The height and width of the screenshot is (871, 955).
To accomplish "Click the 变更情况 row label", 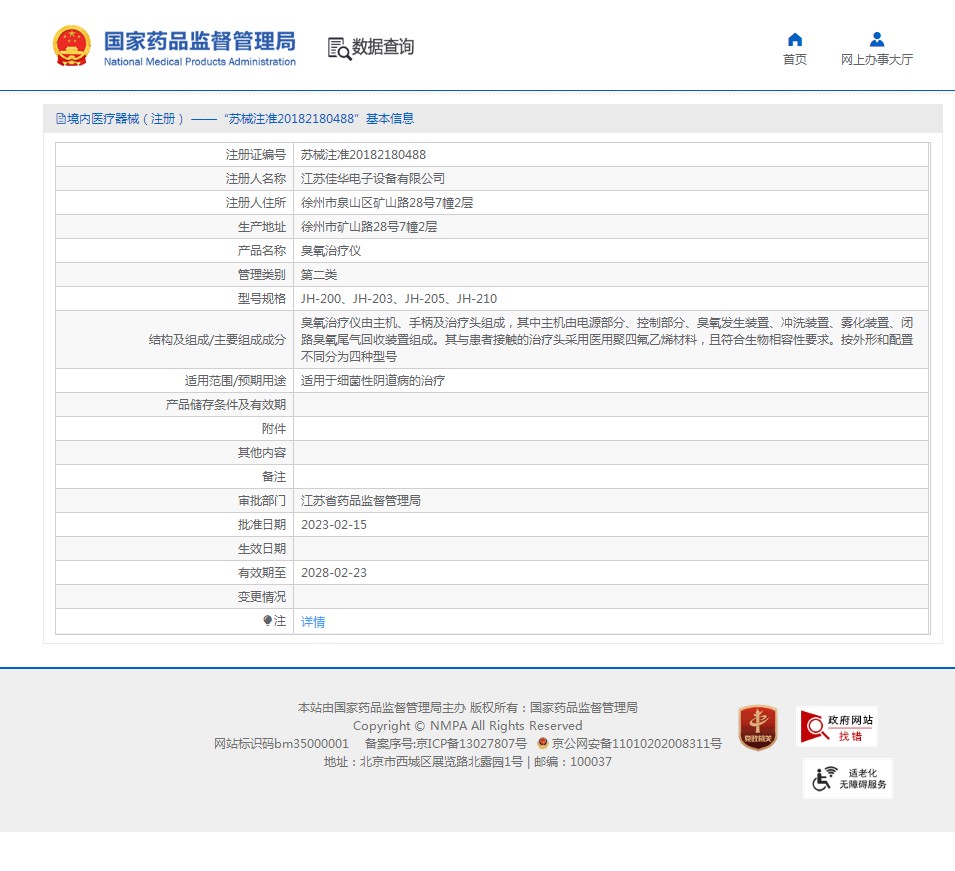I will pos(262,597).
